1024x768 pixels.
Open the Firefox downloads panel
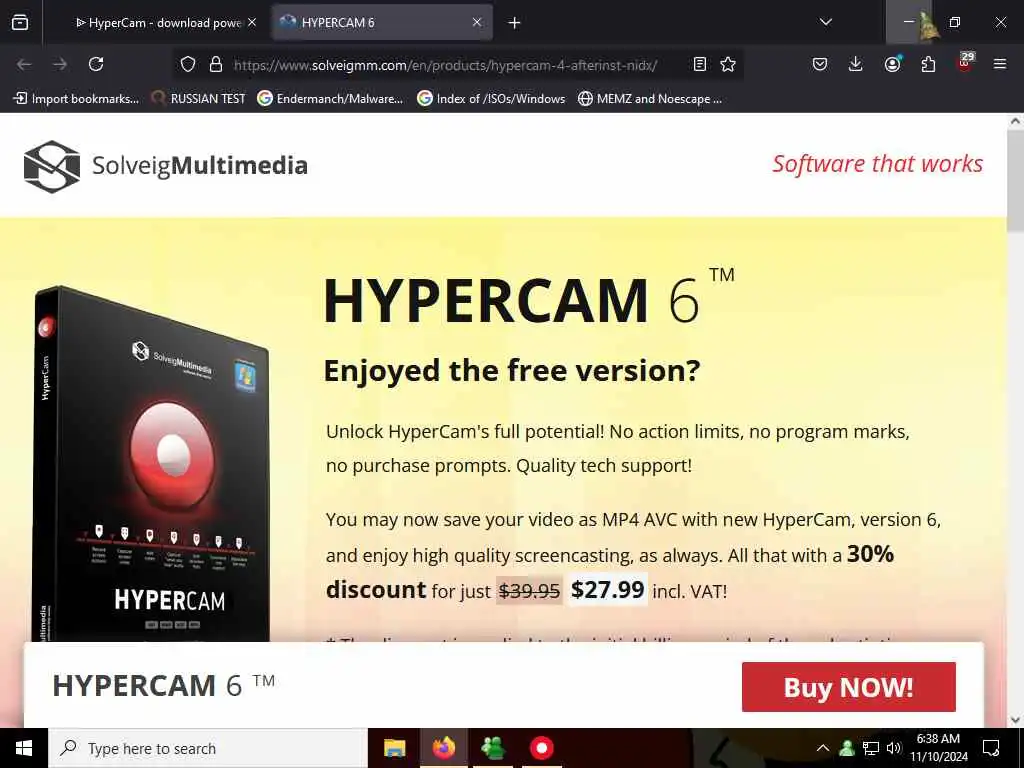pyautogui.click(x=856, y=64)
